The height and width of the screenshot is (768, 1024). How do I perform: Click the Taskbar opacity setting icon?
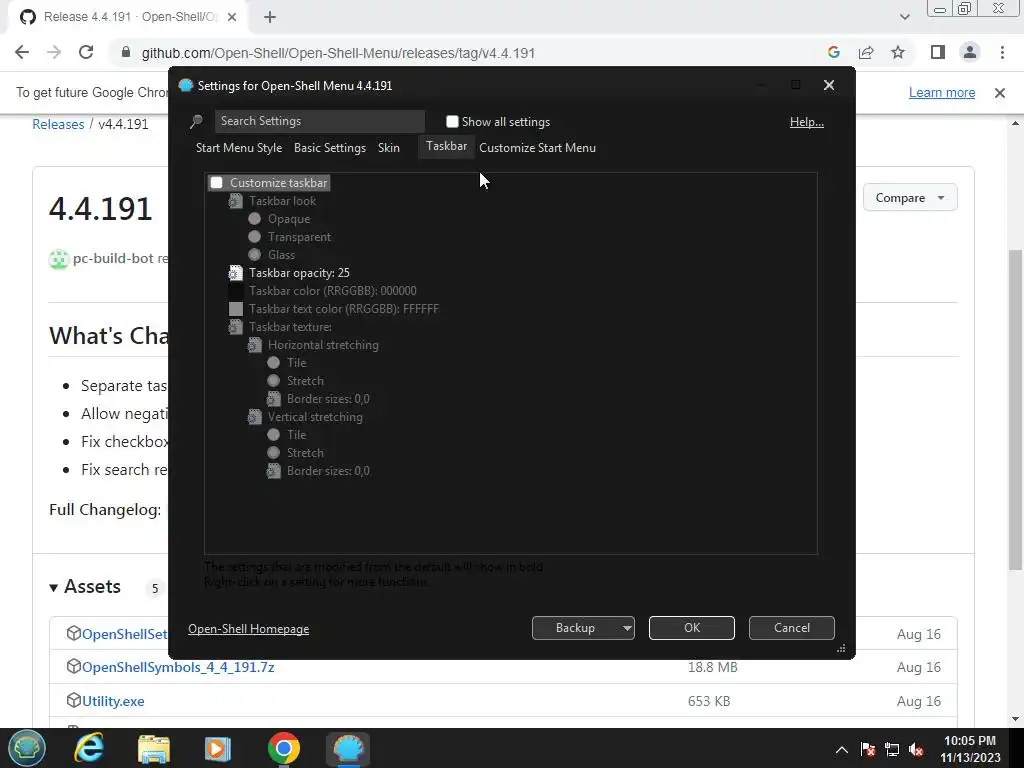(x=236, y=273)
